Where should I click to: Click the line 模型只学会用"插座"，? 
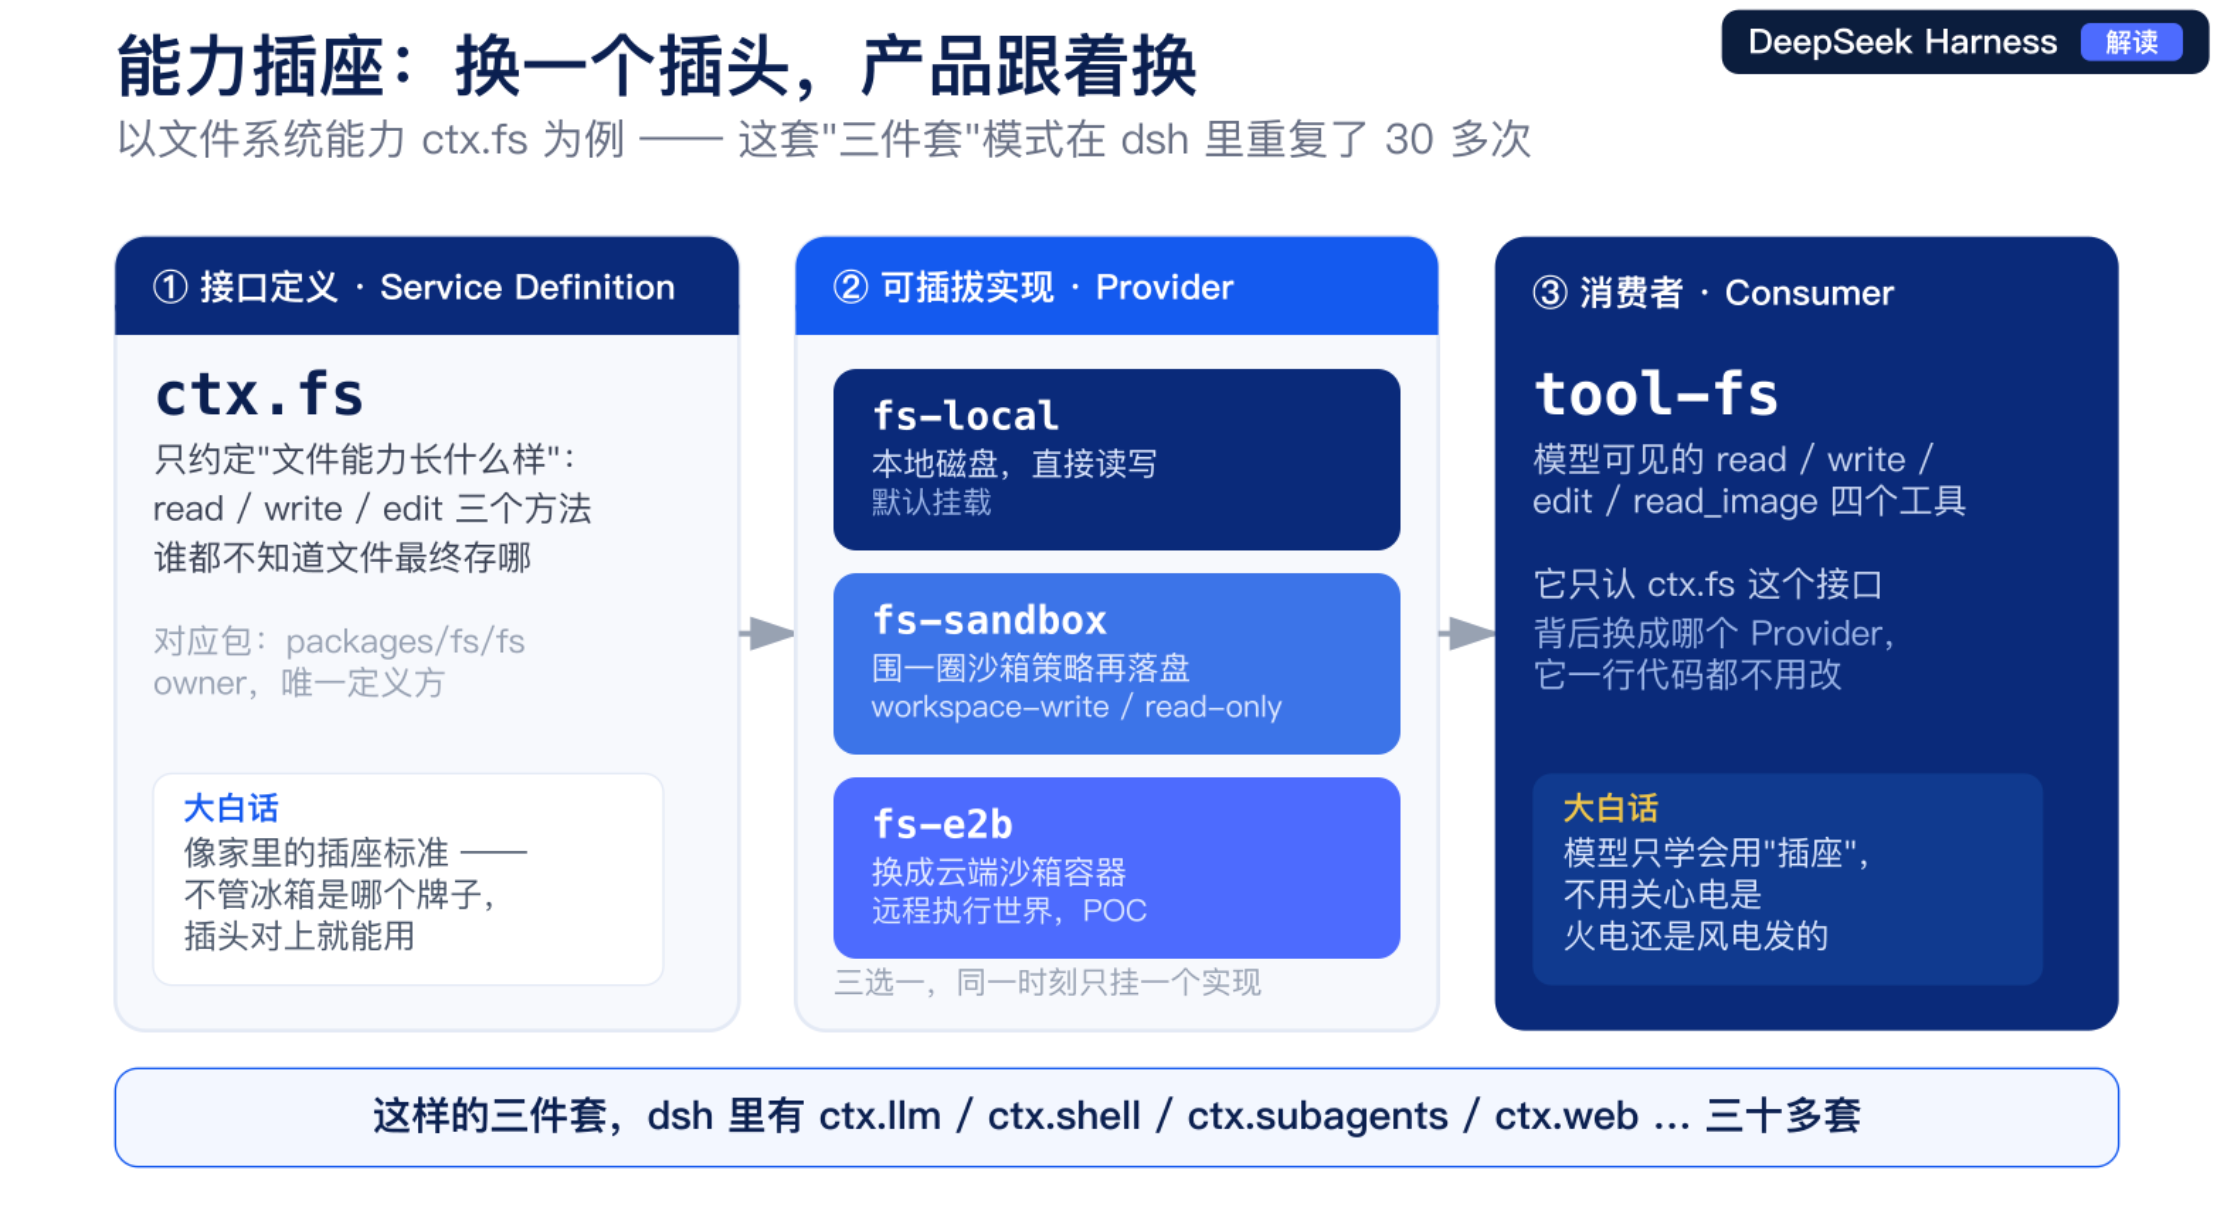pyautogui.click(x=1716, y=853)
